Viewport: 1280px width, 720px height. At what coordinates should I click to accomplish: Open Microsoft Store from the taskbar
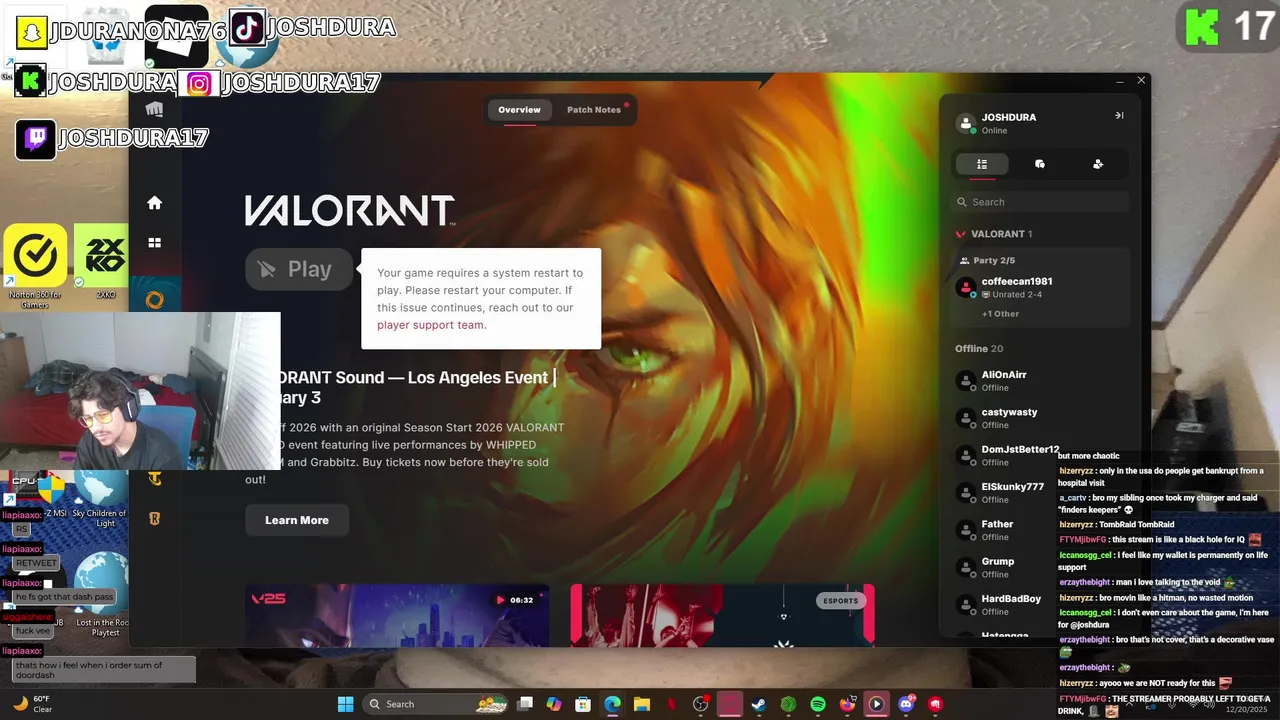(583, 704)
